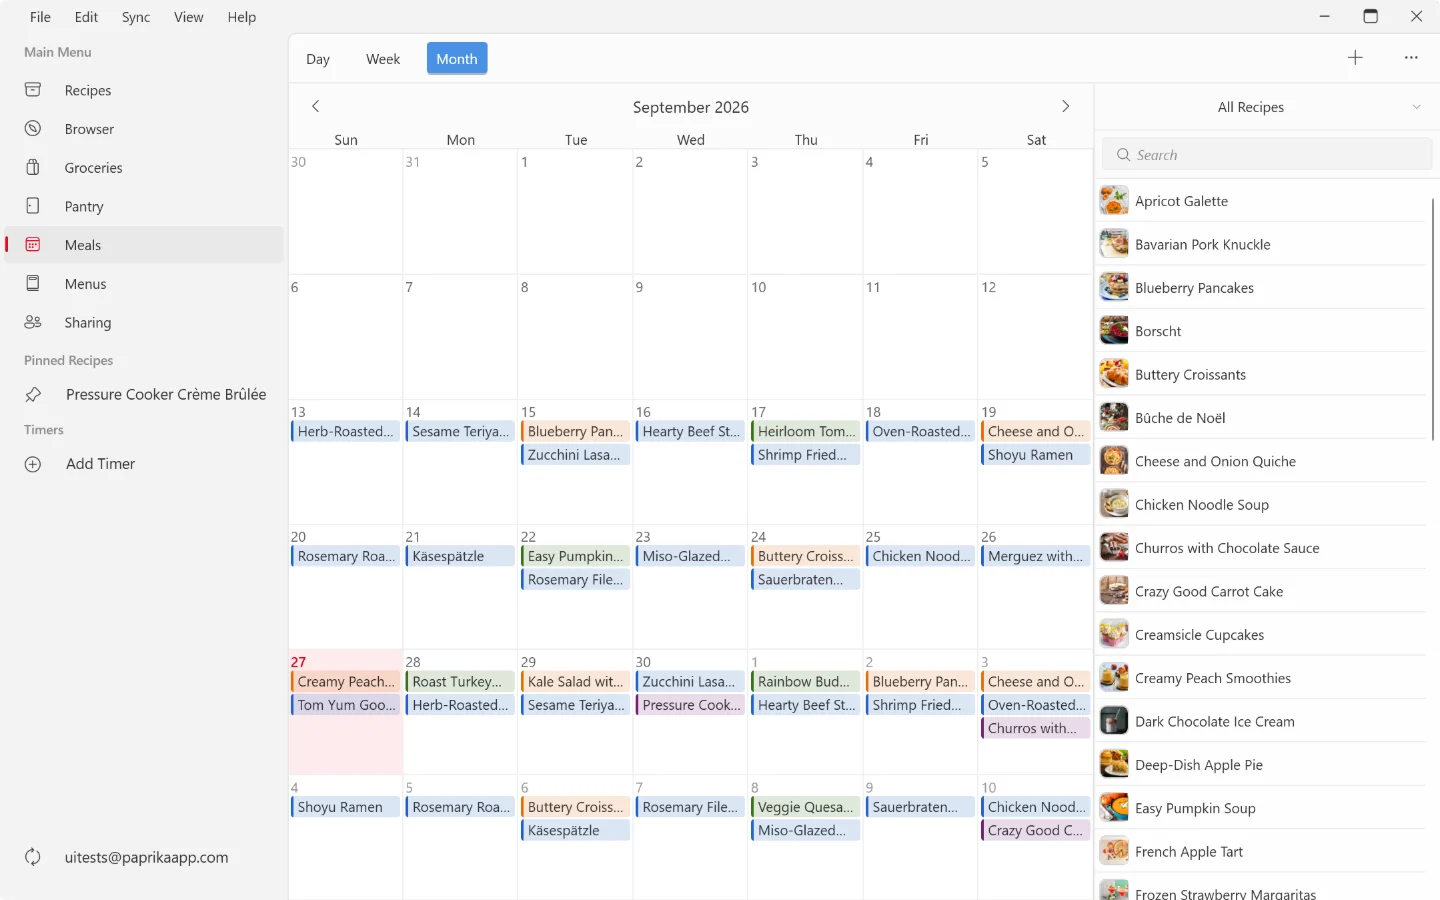Choose French Apple Tart in recipe list
The image size is (1440, 900).
pyautogui.click(x=1189, y=852)
